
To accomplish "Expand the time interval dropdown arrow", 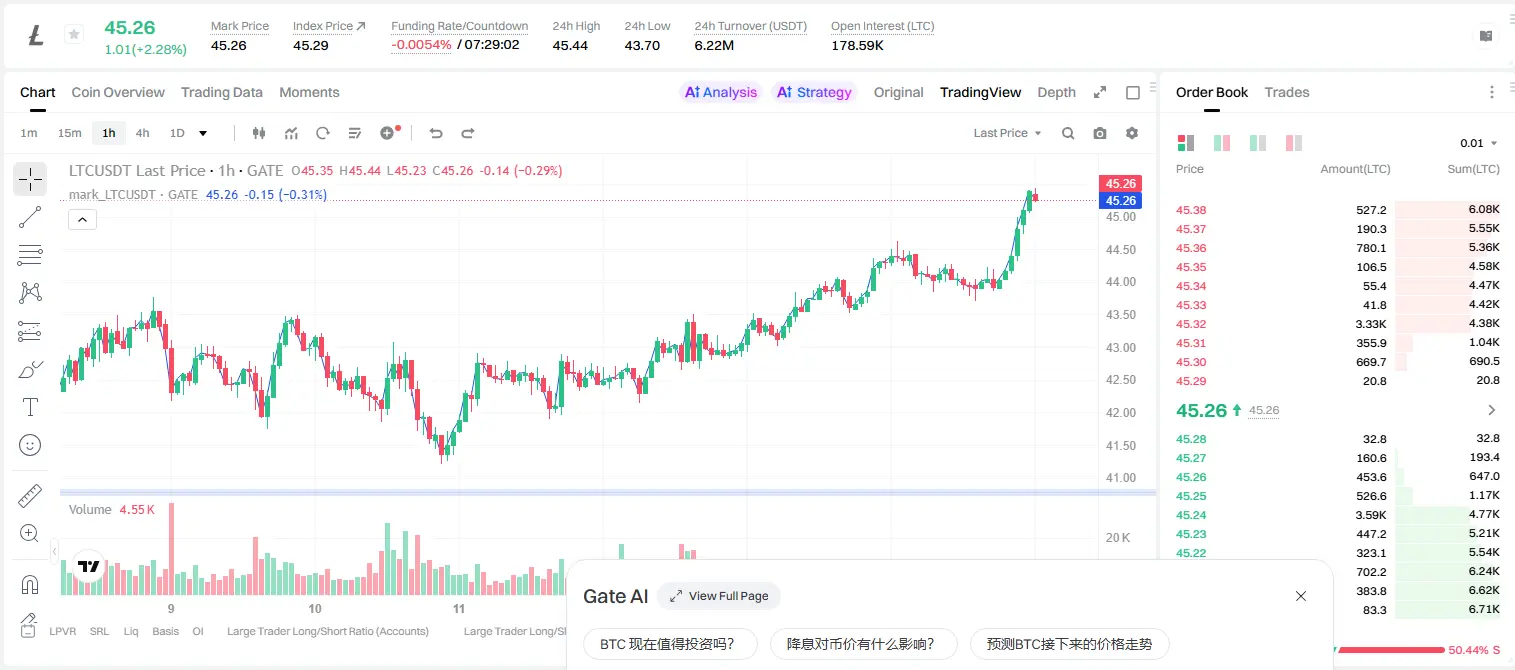I will click(203, 133).
